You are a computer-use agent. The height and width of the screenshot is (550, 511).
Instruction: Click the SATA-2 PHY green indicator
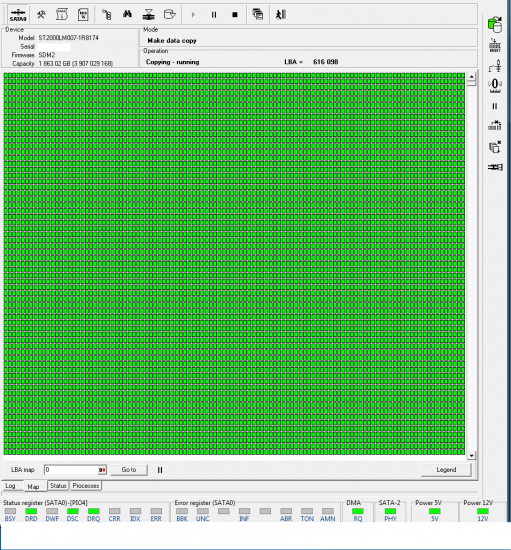(390, 511)
